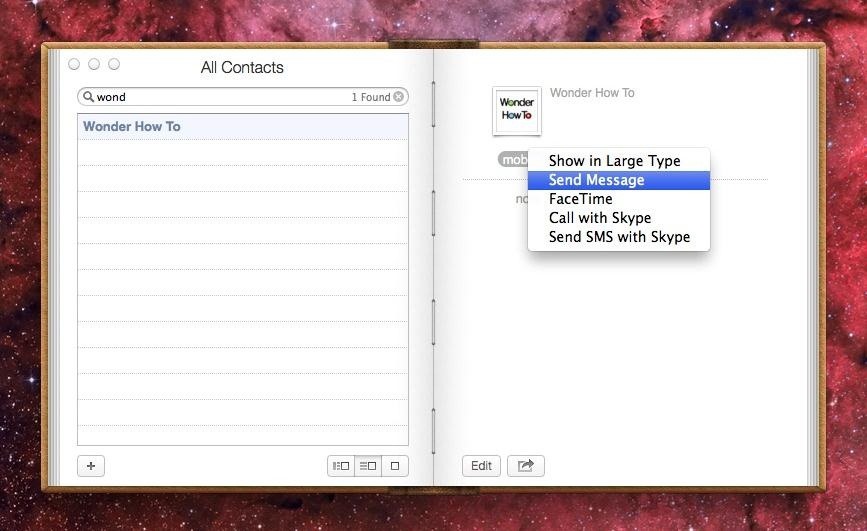This screenshot has width=867, height=531.
Task: Click the 1 Found result count
Action: pyautogui.click(x=371, y=97)
